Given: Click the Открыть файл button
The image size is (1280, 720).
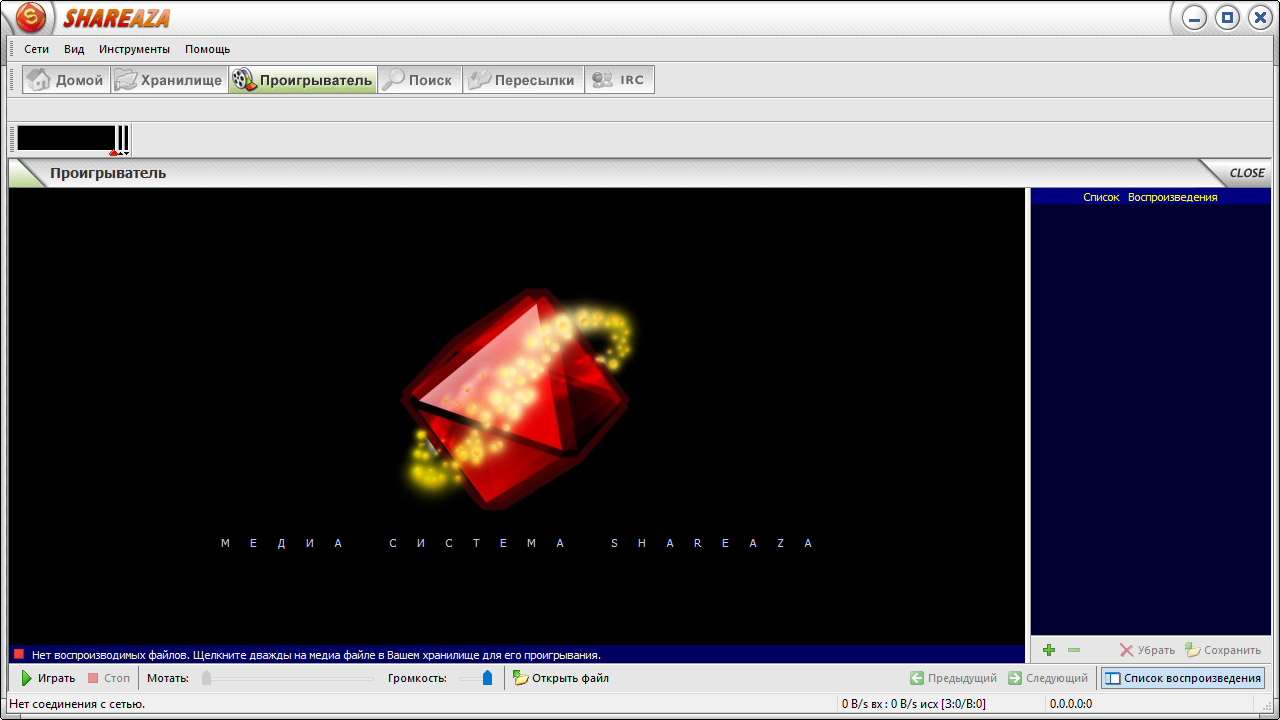Looking at the screenshot, I should pos(561,678).
